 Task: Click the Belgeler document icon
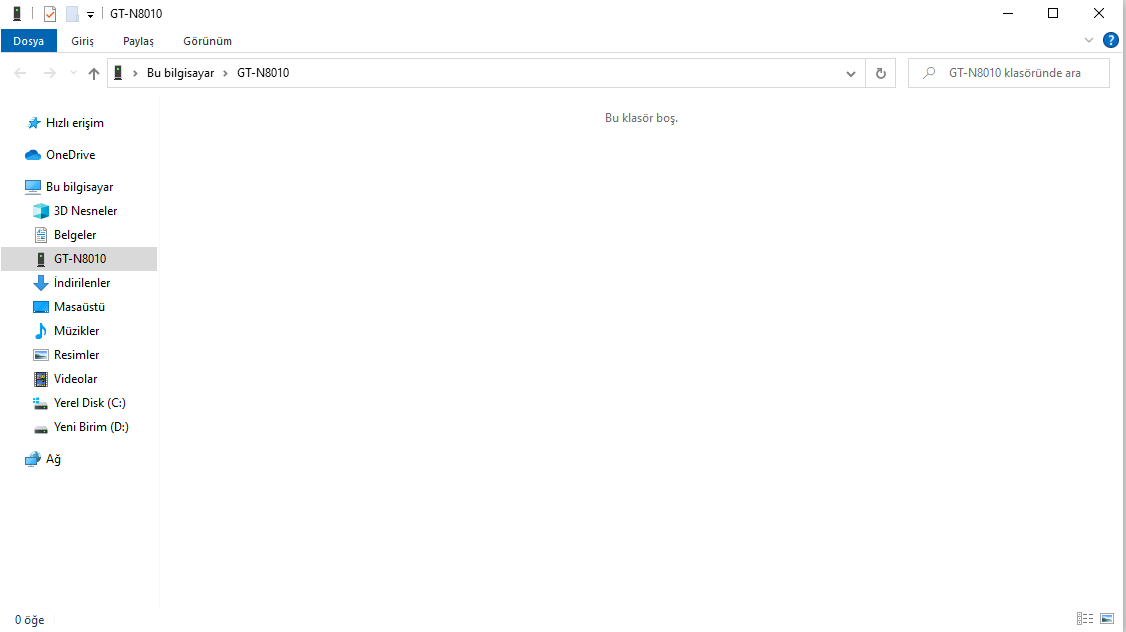41,235
